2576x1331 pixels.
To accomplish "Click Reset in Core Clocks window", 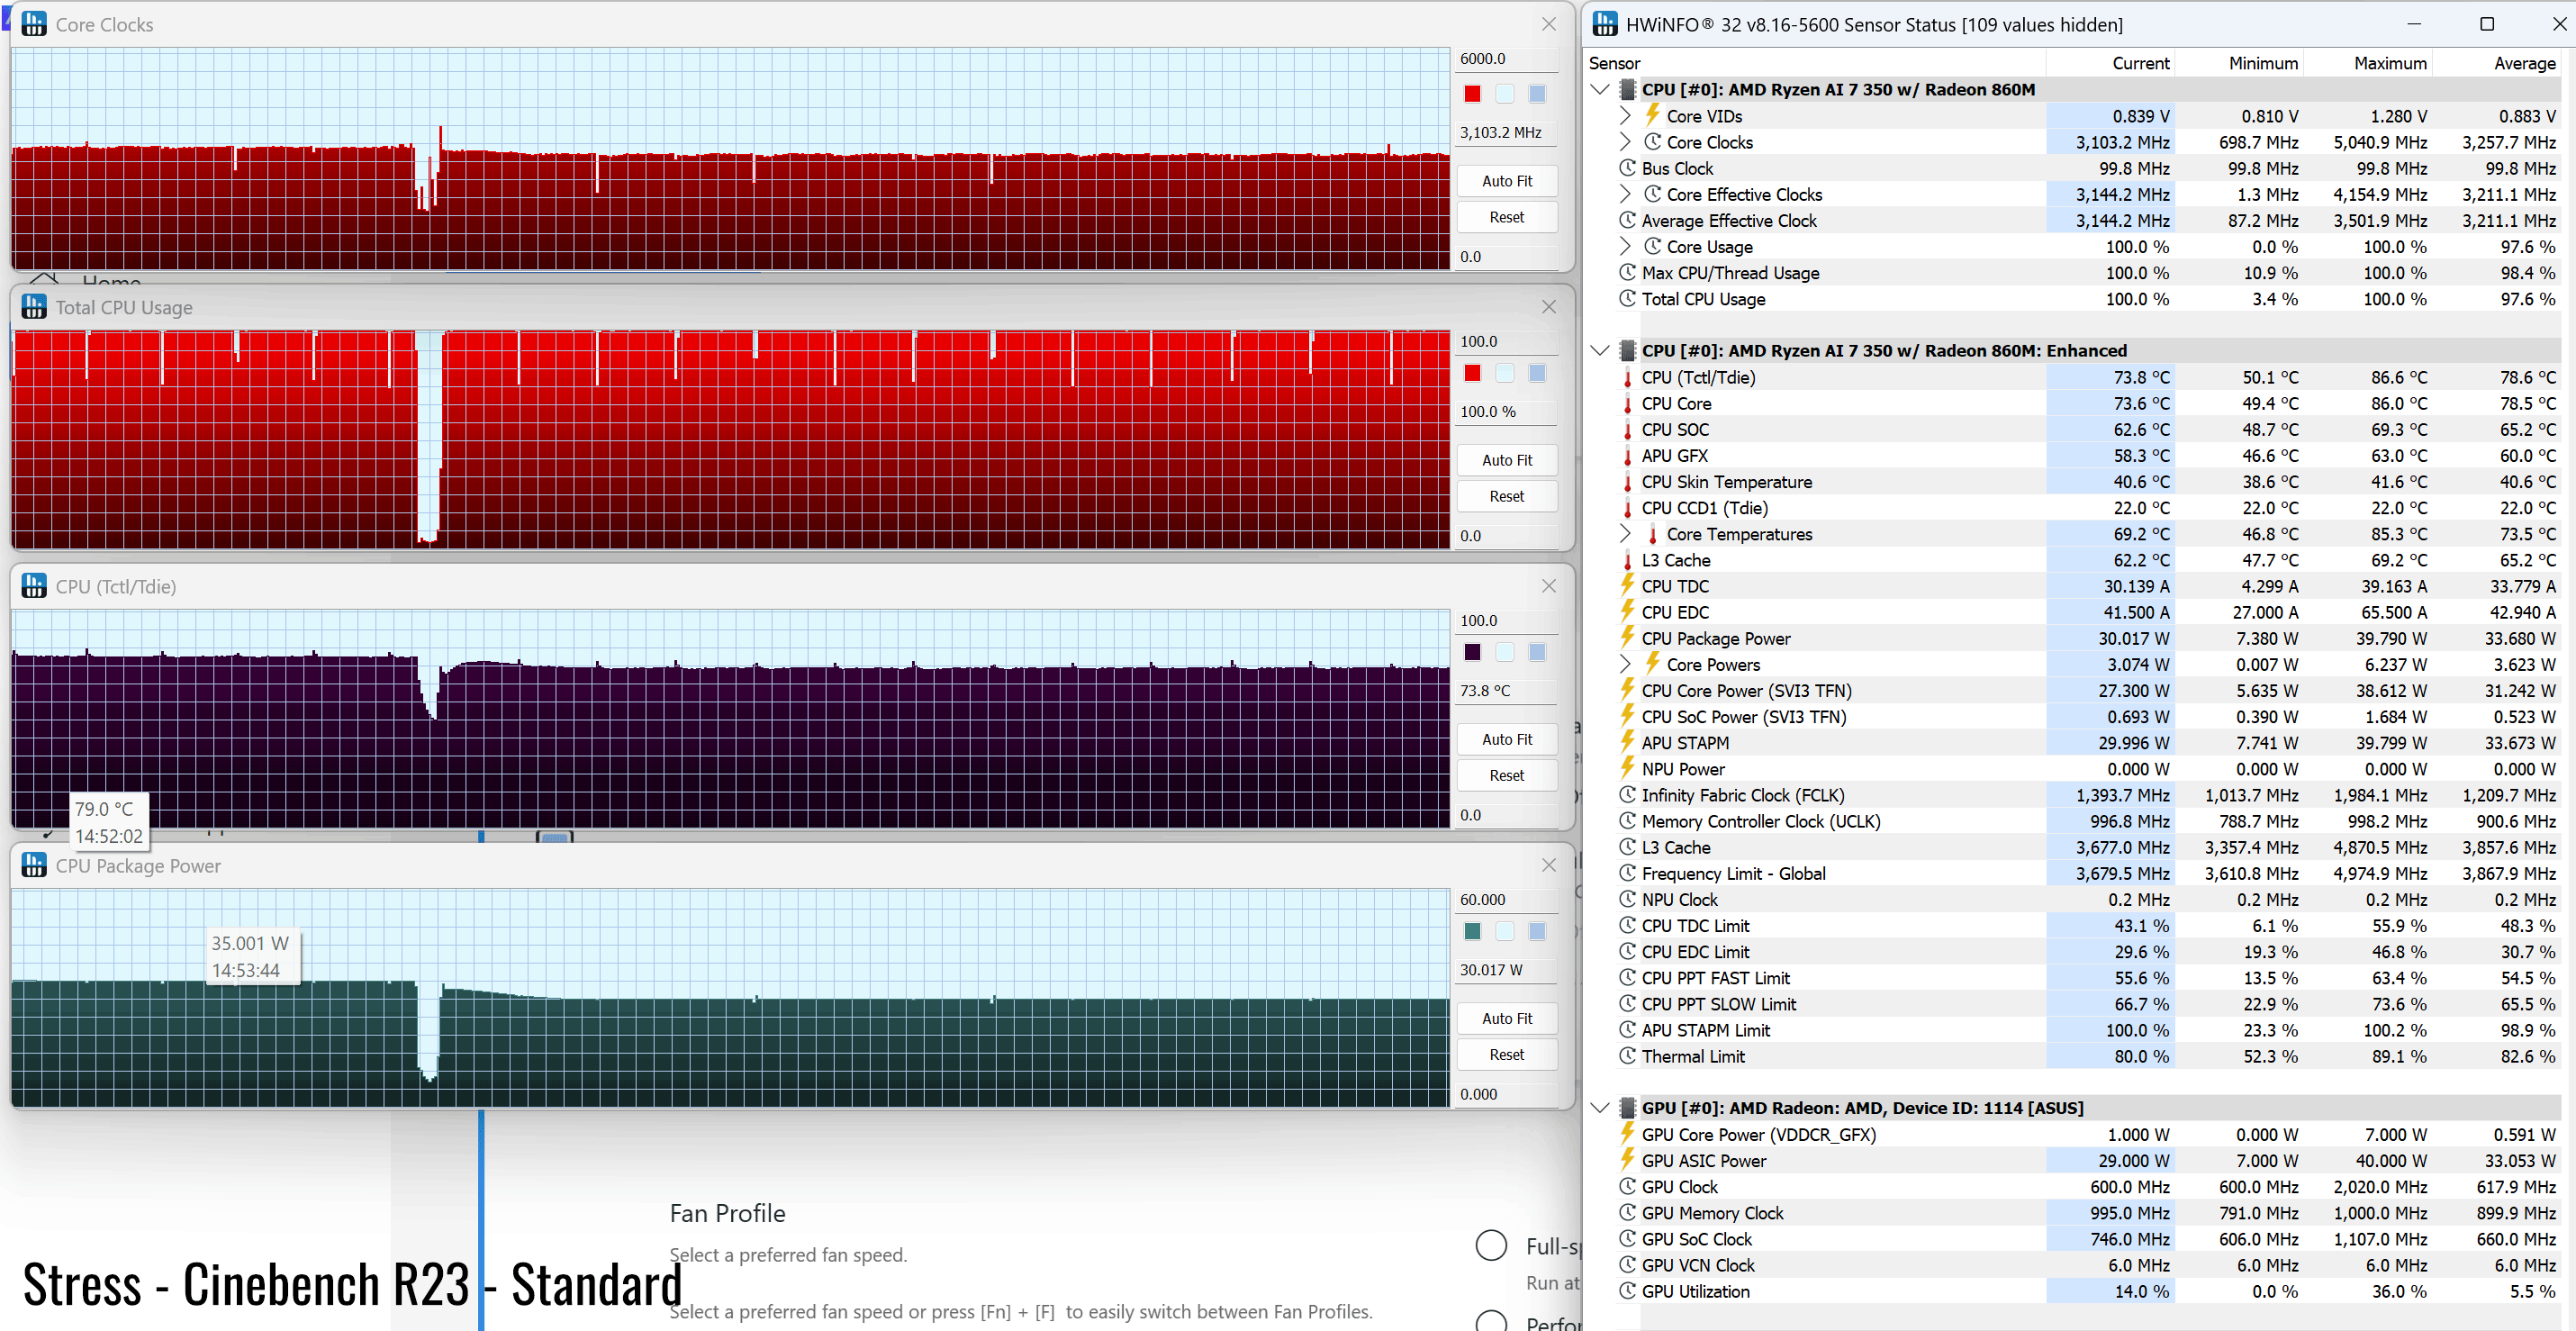I will 1506,217.
